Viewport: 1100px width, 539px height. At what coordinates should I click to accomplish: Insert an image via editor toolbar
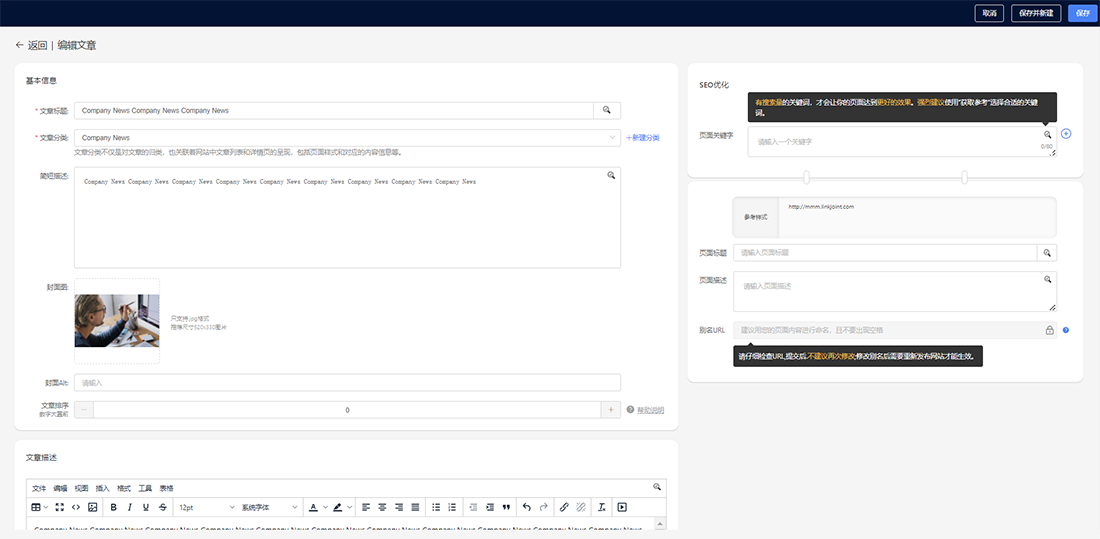click(x=92, y=507)
